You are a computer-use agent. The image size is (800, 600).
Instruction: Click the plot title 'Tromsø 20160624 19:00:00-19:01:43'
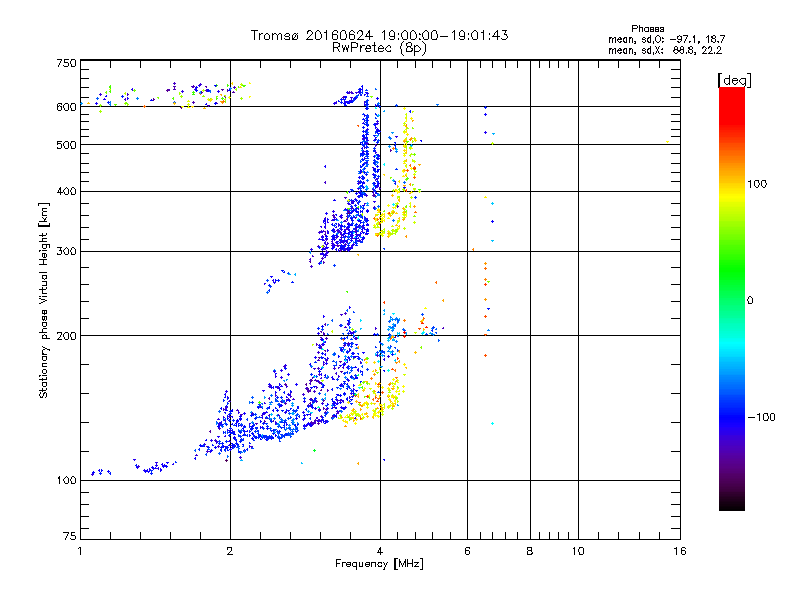(379, 35)
